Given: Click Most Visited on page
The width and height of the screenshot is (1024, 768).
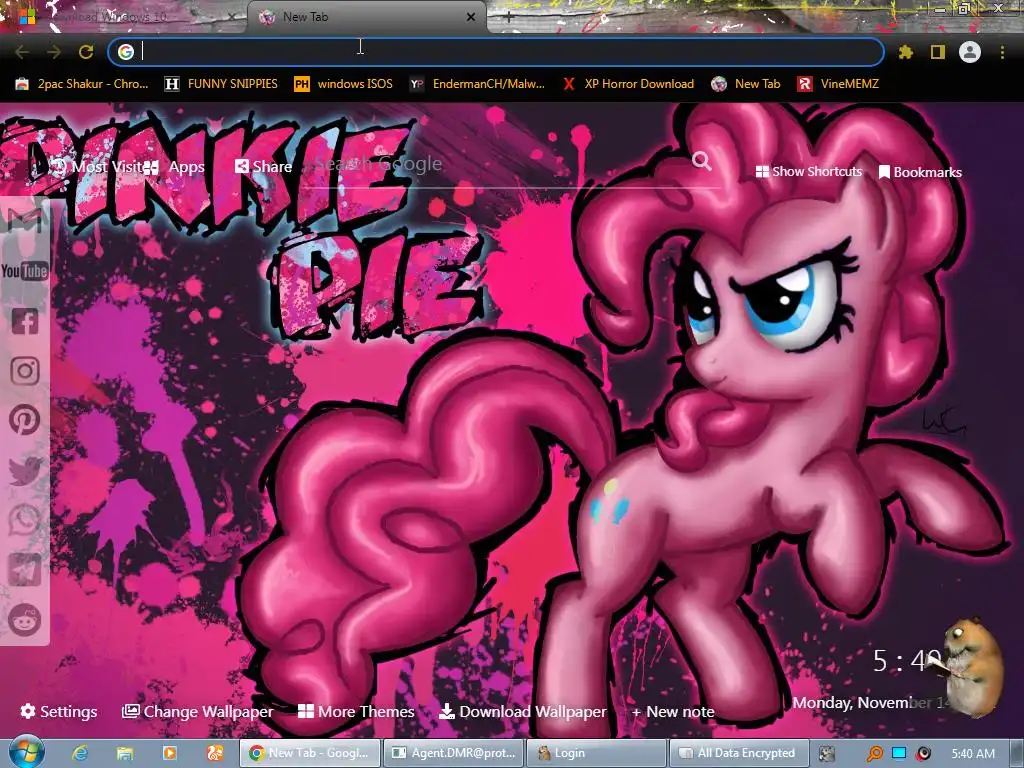Looking at the screenshot, I should tap(96, 167).
